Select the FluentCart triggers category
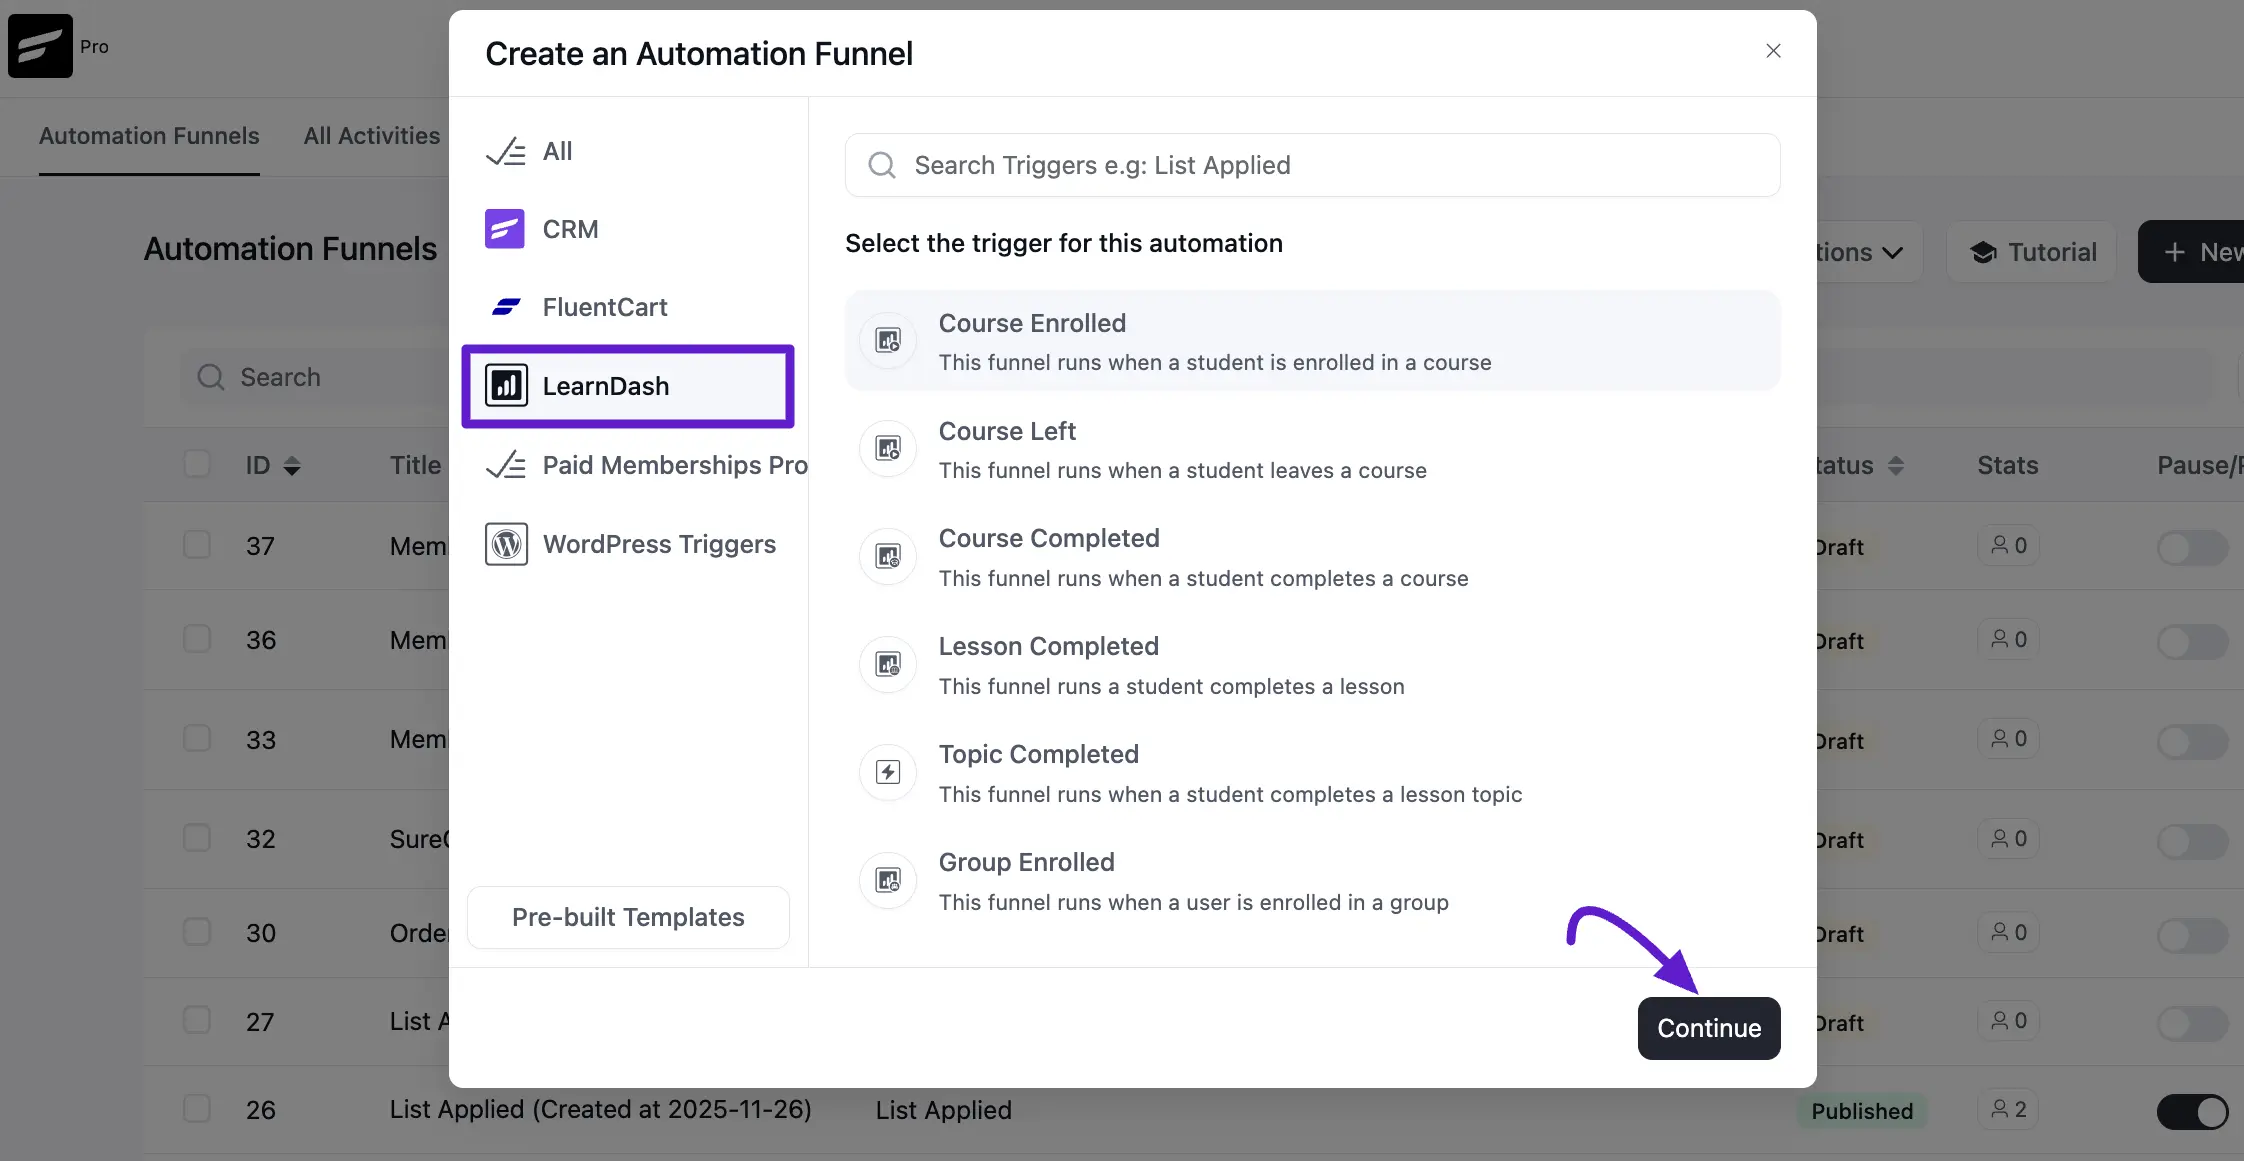 point(628,307)
